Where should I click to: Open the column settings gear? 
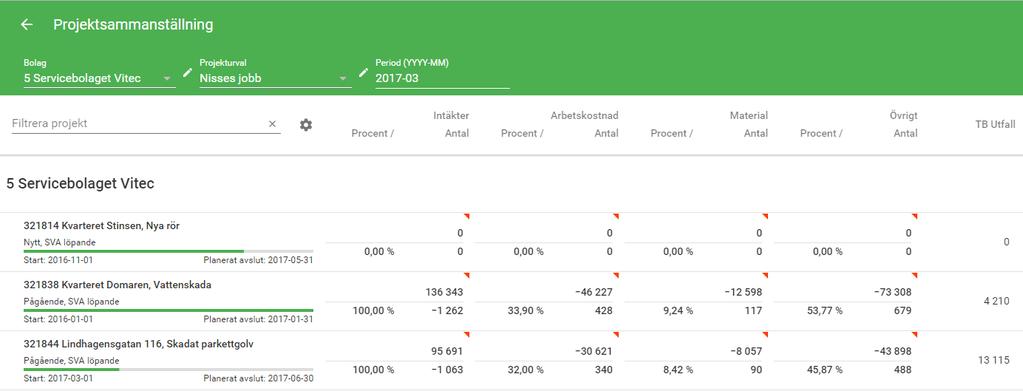pos(306,124)
